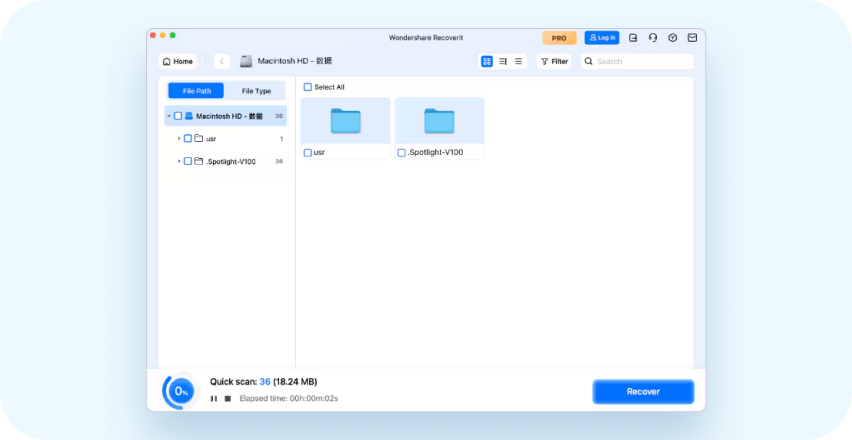Toggle the Select All checkbox
This screenshot has width=852, height=440.
[x=308, y=87]
